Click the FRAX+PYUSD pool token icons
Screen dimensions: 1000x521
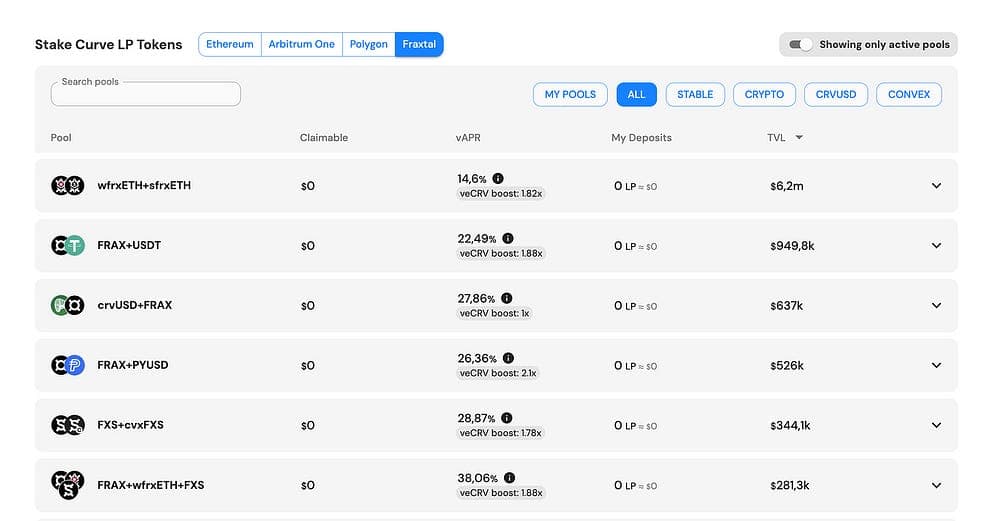[68, 365]
